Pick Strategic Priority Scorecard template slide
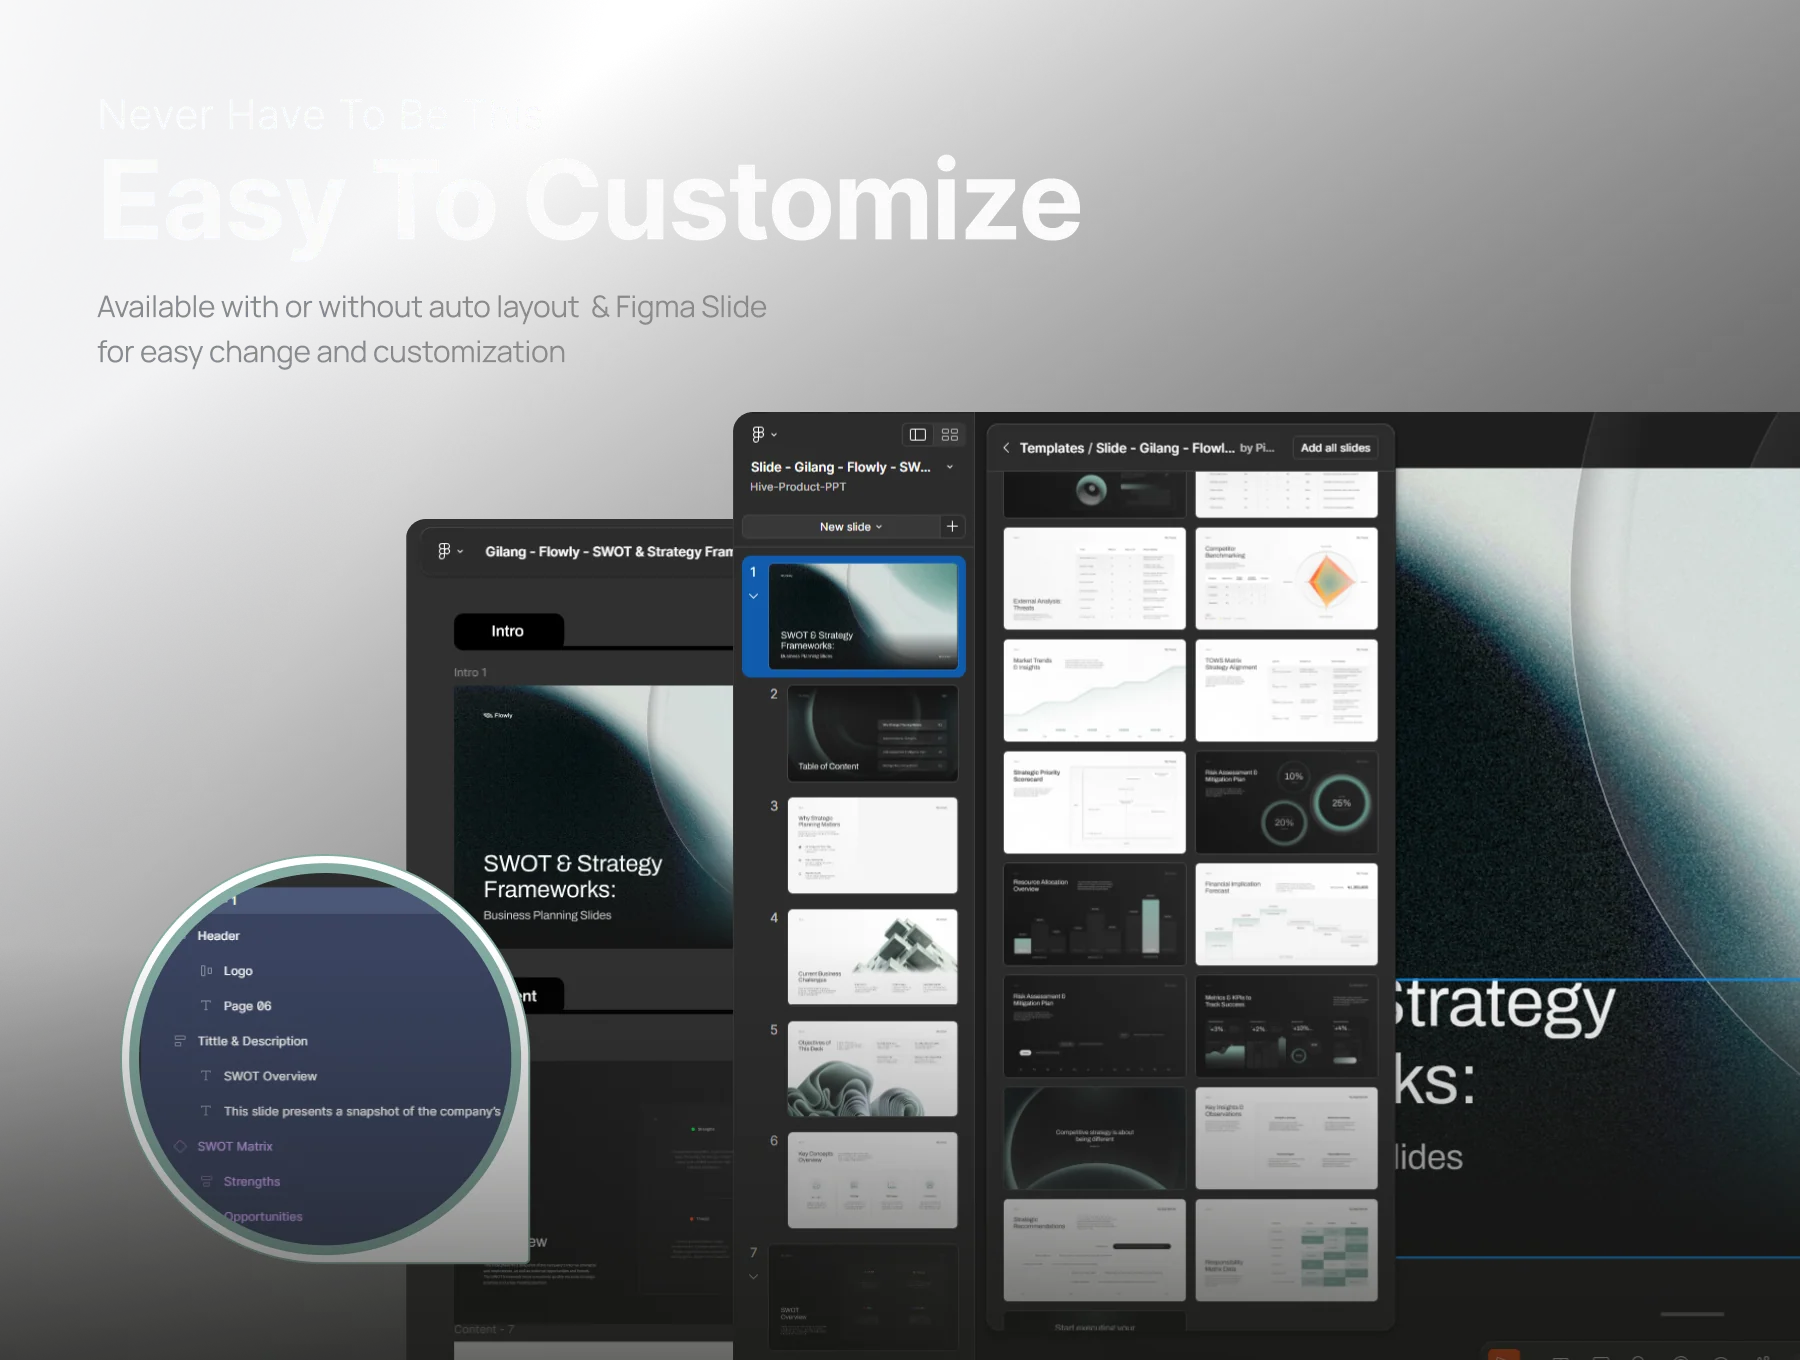1800x1360 pixels. 1094,802
